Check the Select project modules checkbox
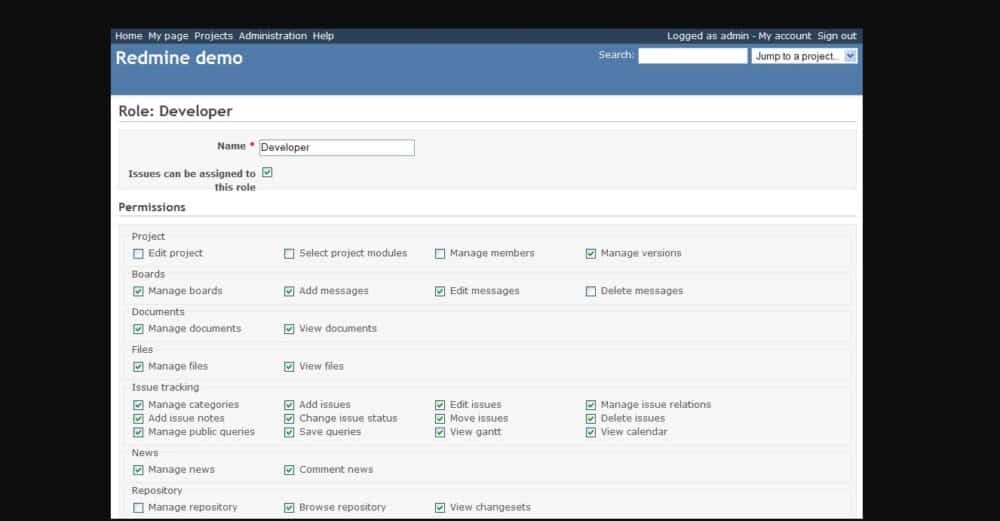 [289, 254]
